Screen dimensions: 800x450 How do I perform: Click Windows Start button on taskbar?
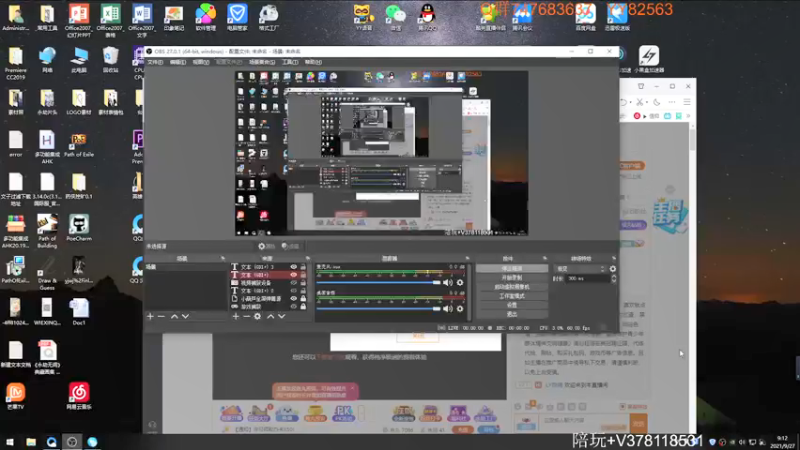10,442
